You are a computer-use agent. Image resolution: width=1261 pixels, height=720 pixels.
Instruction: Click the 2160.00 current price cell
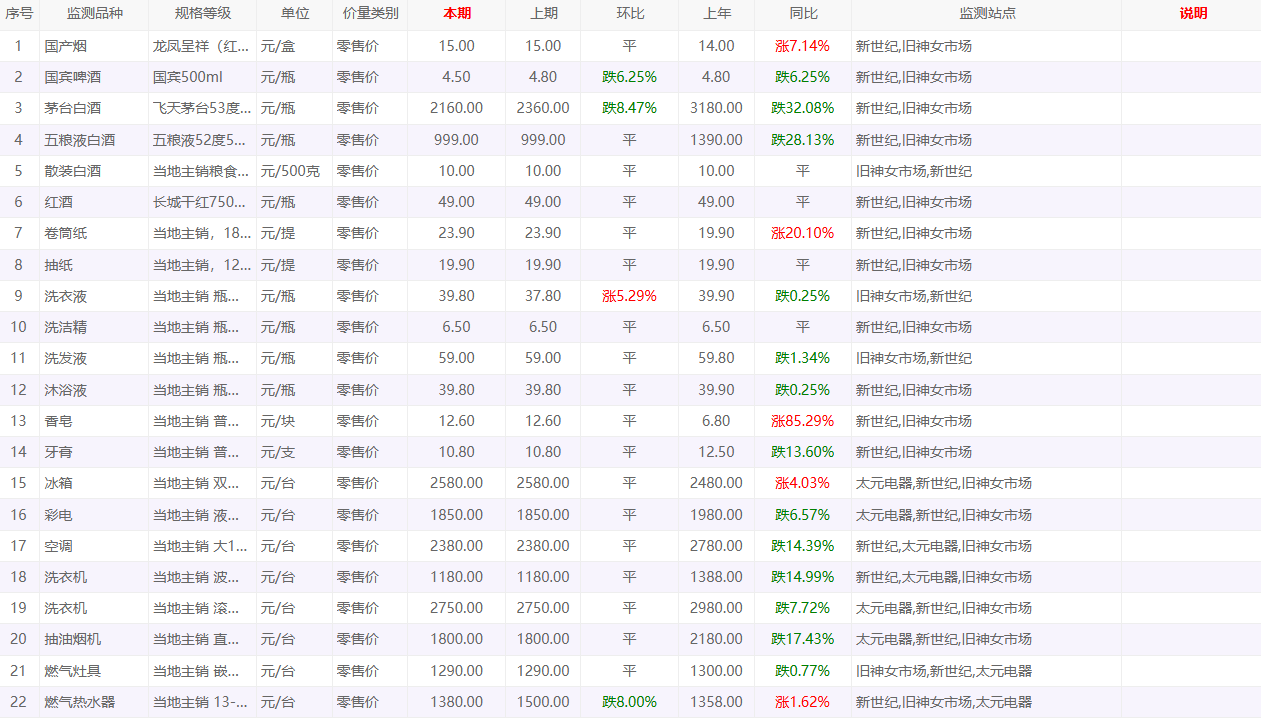point(456,108)
